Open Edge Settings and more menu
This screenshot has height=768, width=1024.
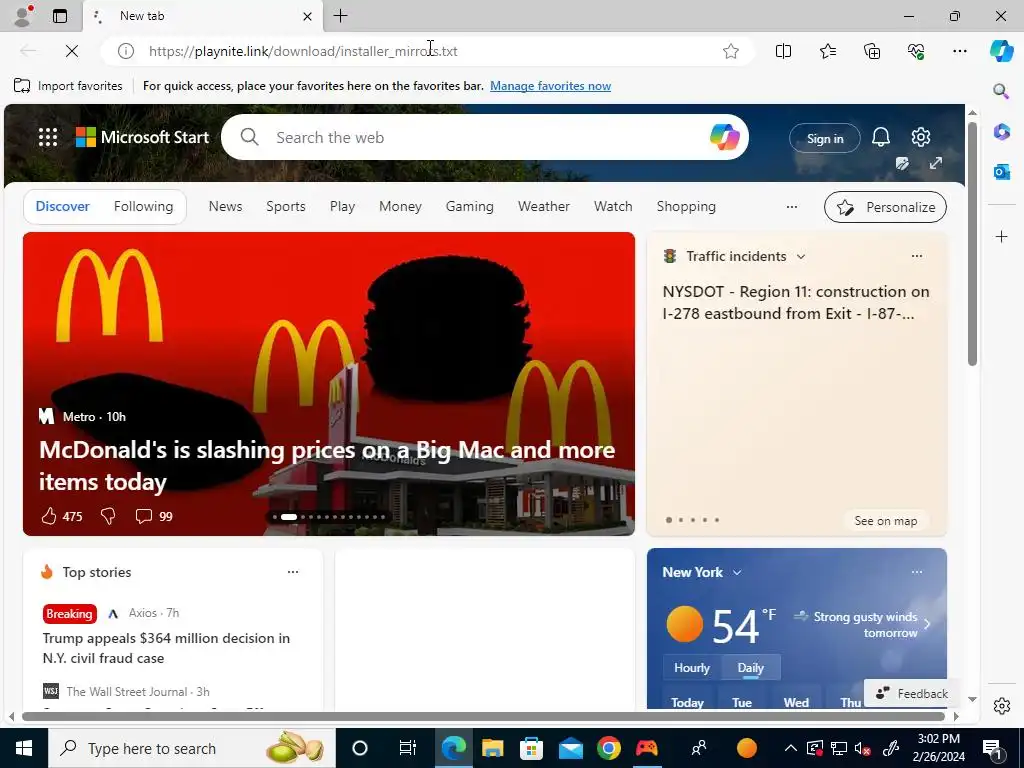[960, 51]
